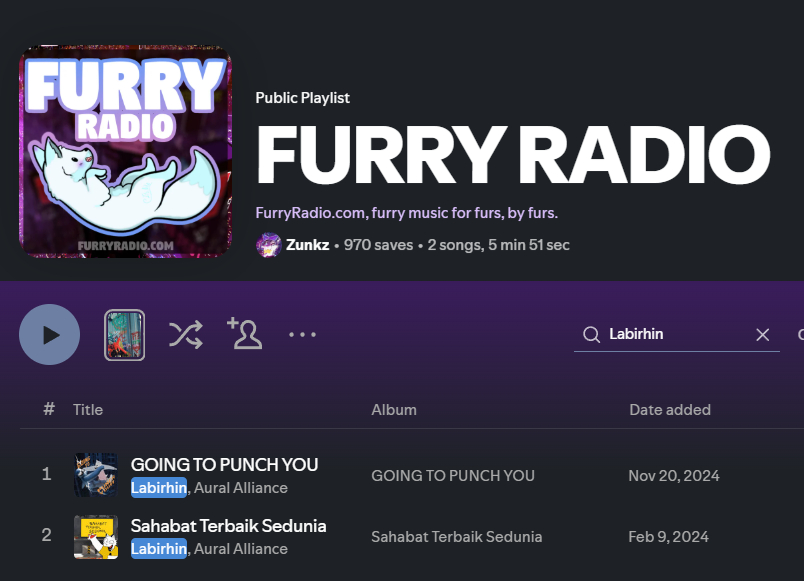Click GOING TO PUNCH YOU song title
Viewport: 804px width, 581px height.
coord(224,465)
